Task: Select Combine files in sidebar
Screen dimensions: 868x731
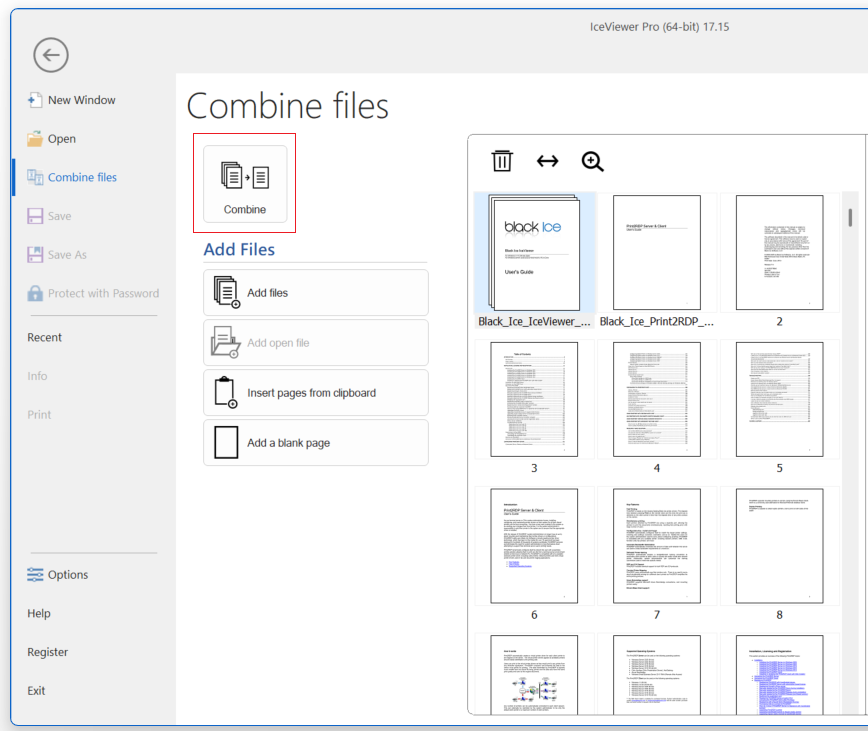Action: pyautogui.click(x=72, y=177)
